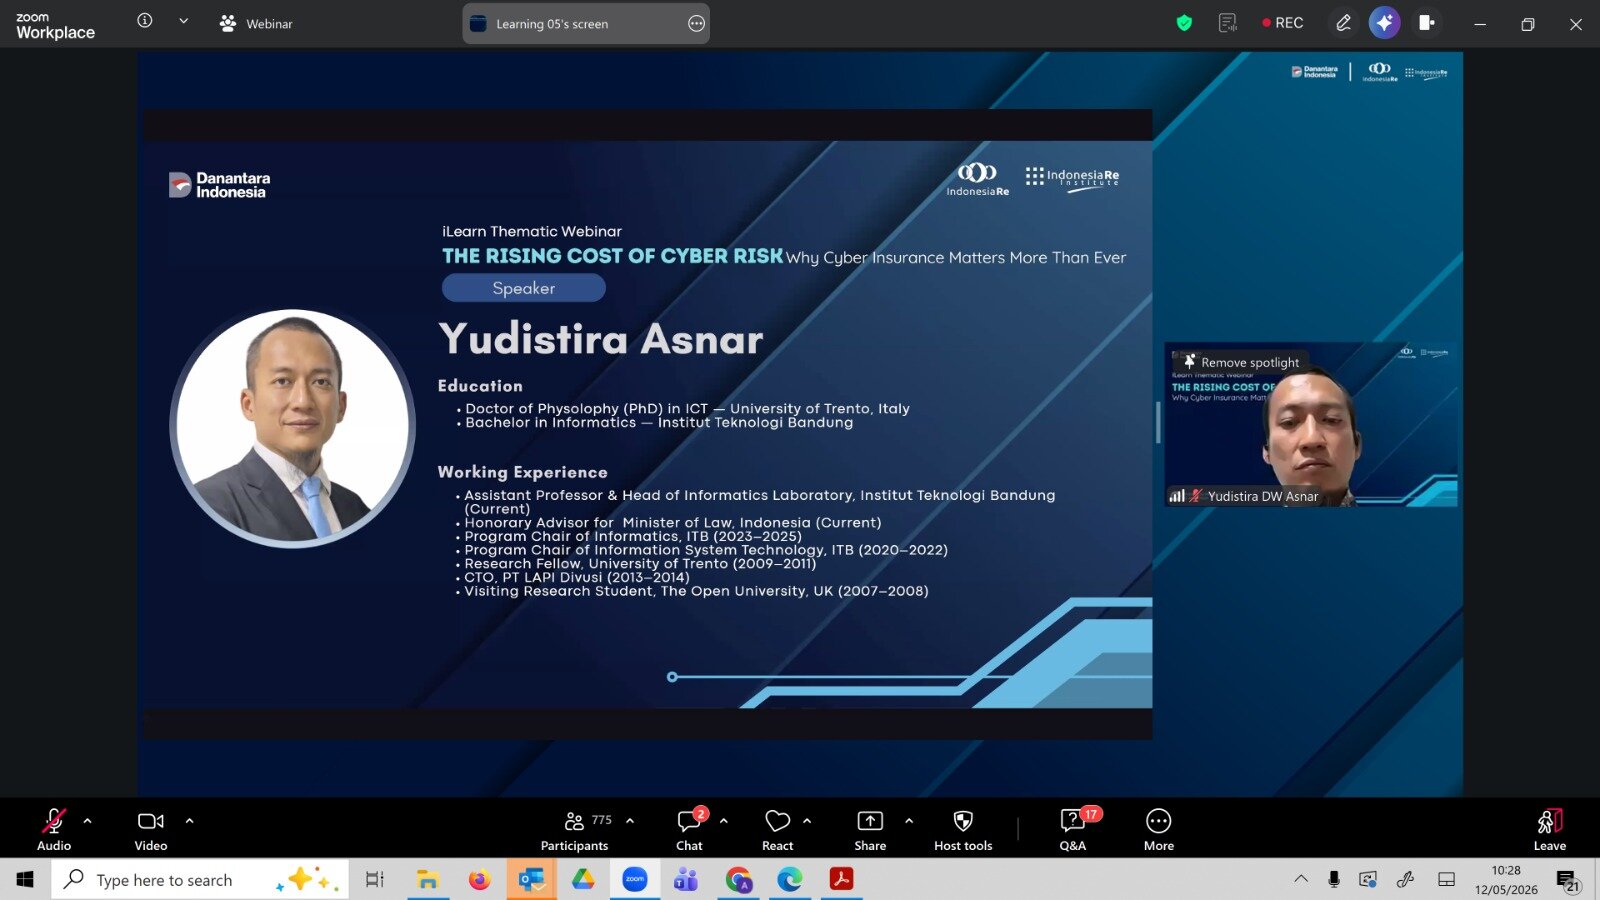Click the "THE RISING COST OF CYBER RISK" title
The height and width of the screenshot is (900, 1600).
(613, 256)
